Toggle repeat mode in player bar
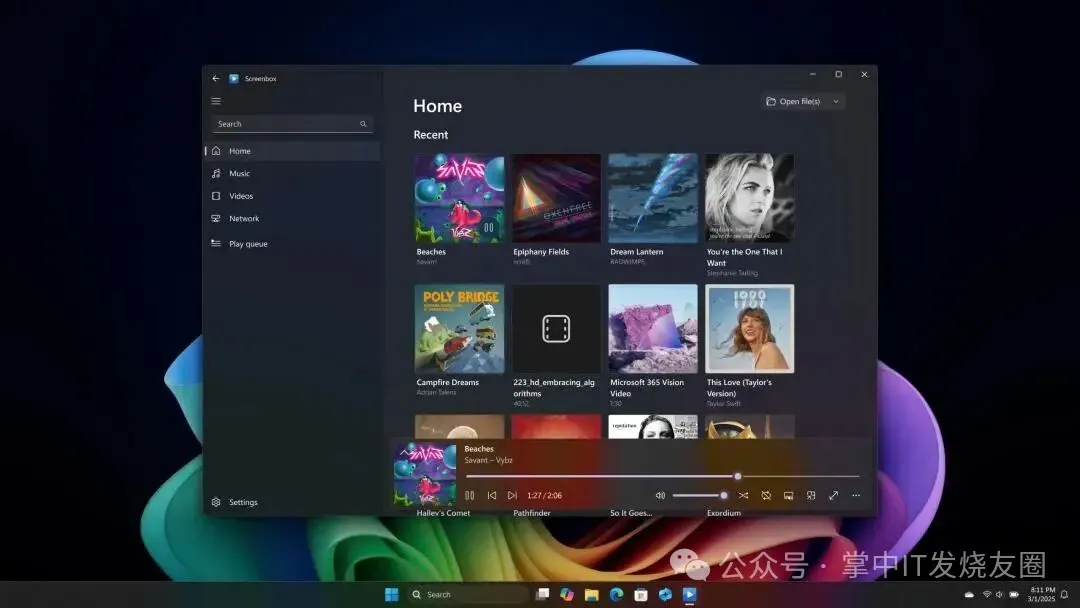The image size is (1080, 608). [x=766, y=495]
